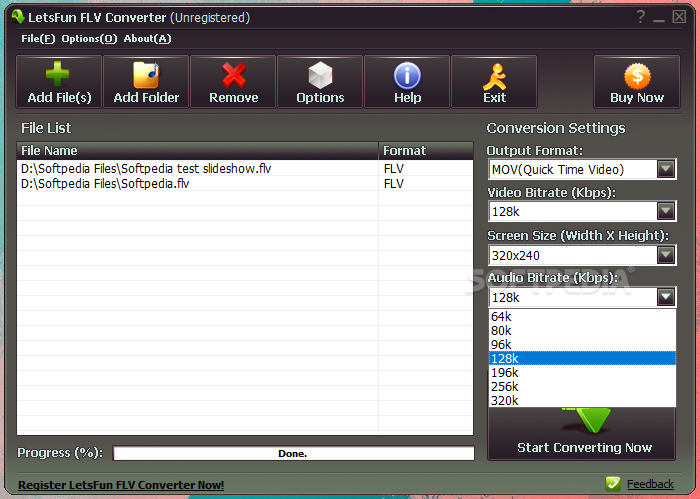Viewport: 700px width, 499px height.
Task: Open the About(A) menu
Action: (147, 39)
